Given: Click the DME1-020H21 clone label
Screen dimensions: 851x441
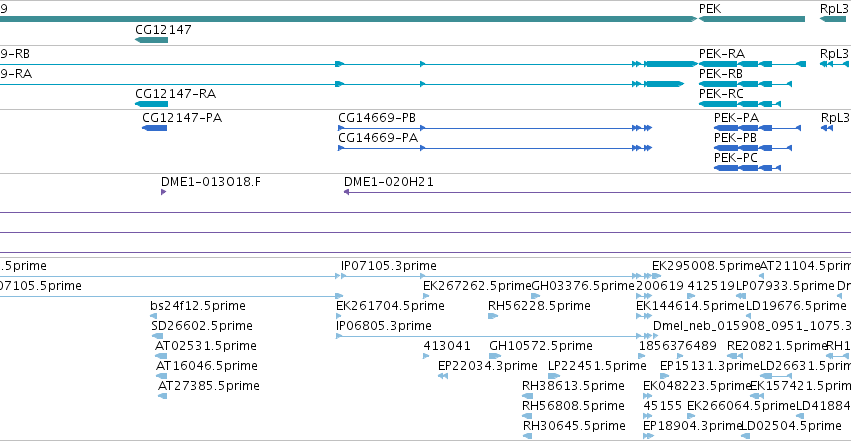Looking at the screenshot, I should tap(389, 182).
